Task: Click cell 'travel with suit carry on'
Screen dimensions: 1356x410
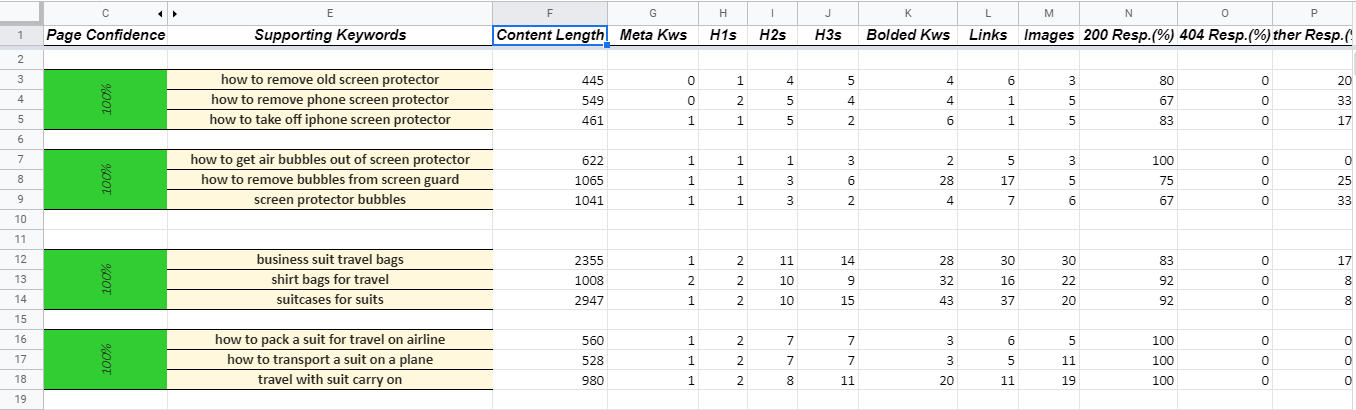Action: pos(330,380)
